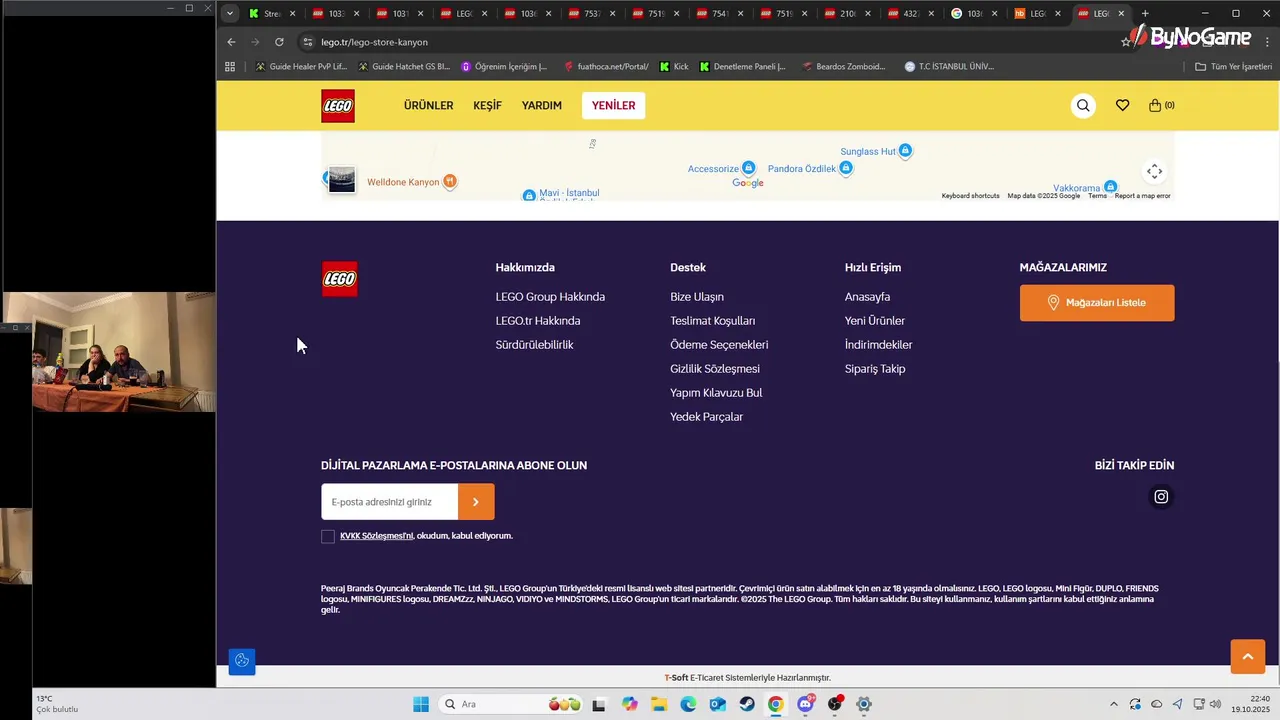Open the Instagram icon under Bizi Takip Edin
This screenshot has width=1280, height=720.
1161,496
